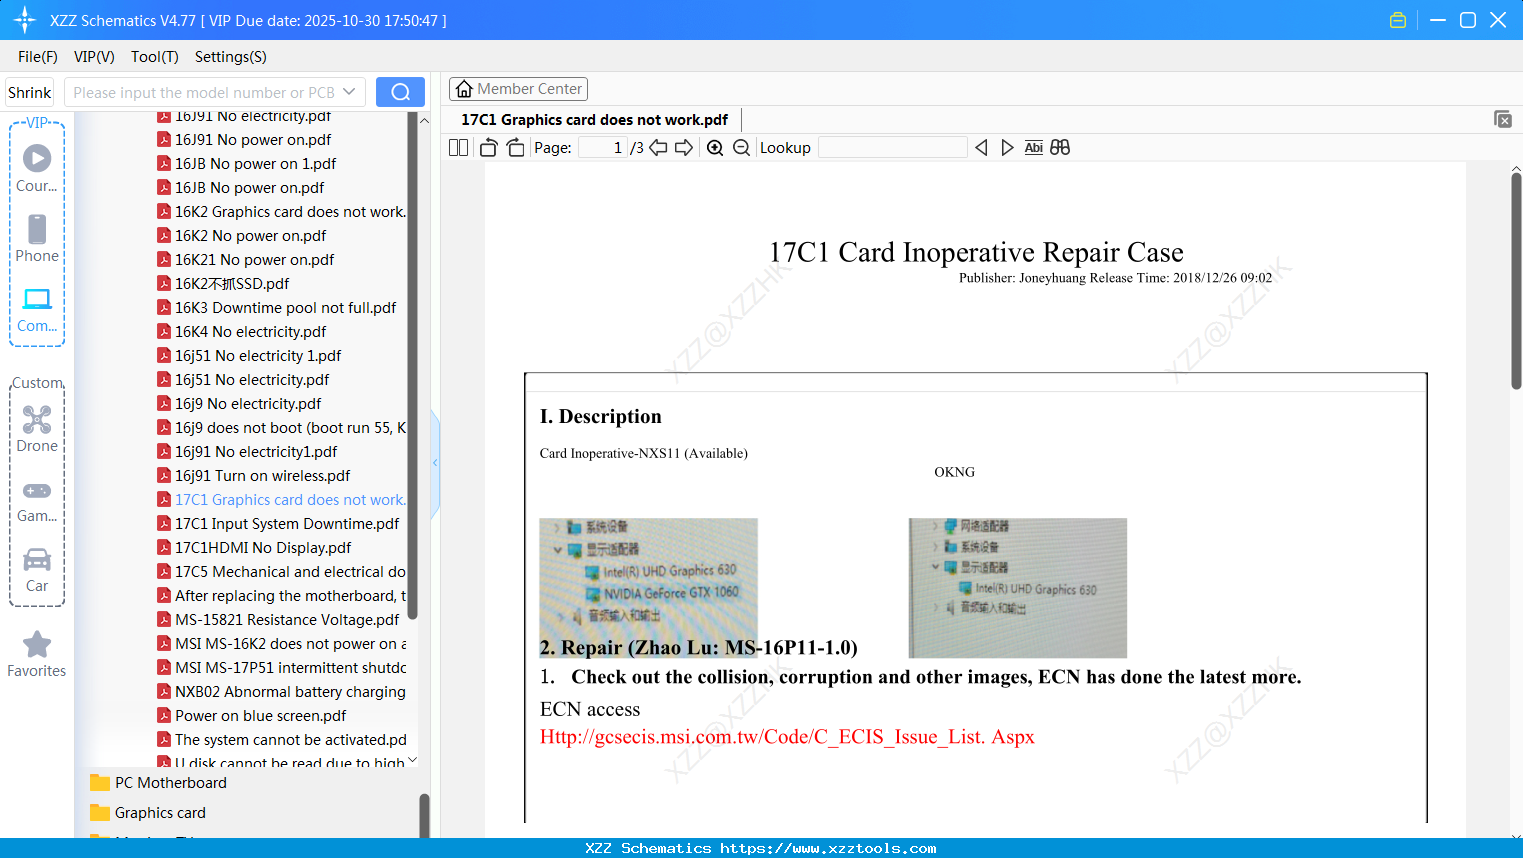Screen dimensions: 1523x858
Task: Click the Shrink button
Action: (30, 92)
